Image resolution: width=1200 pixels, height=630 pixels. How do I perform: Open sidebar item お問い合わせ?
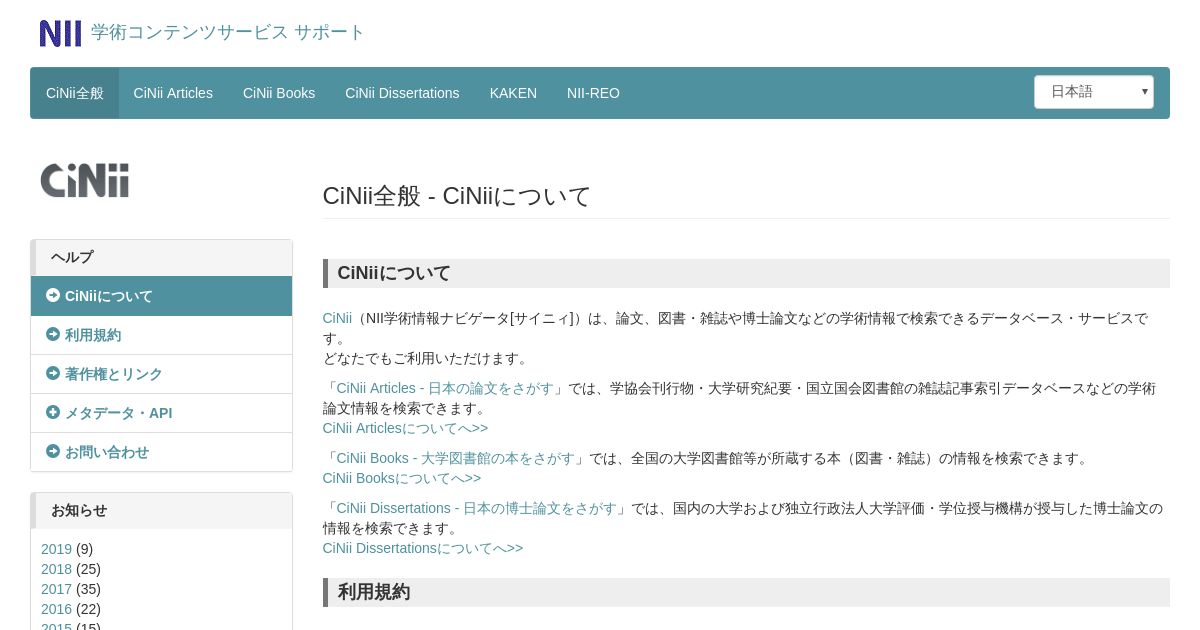tap(161, 452)
